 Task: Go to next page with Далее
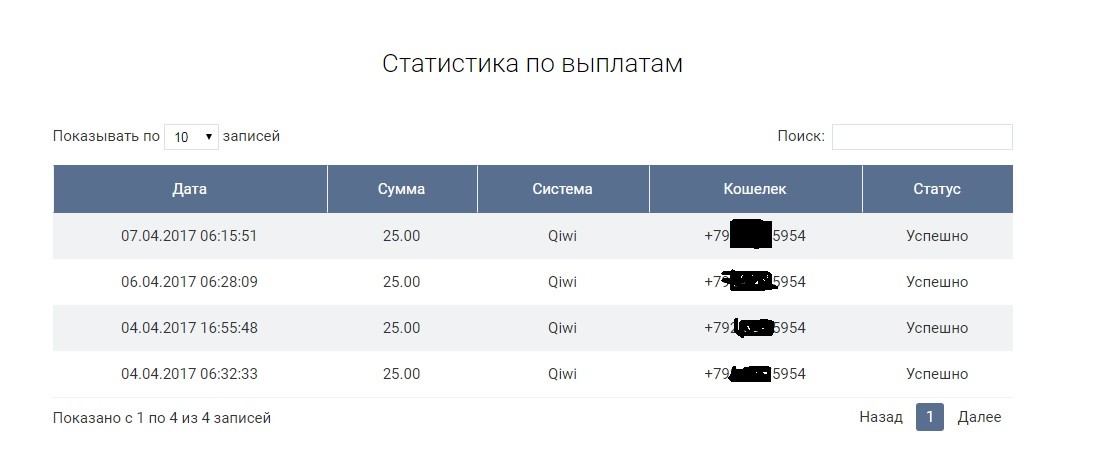coord(979,417)
